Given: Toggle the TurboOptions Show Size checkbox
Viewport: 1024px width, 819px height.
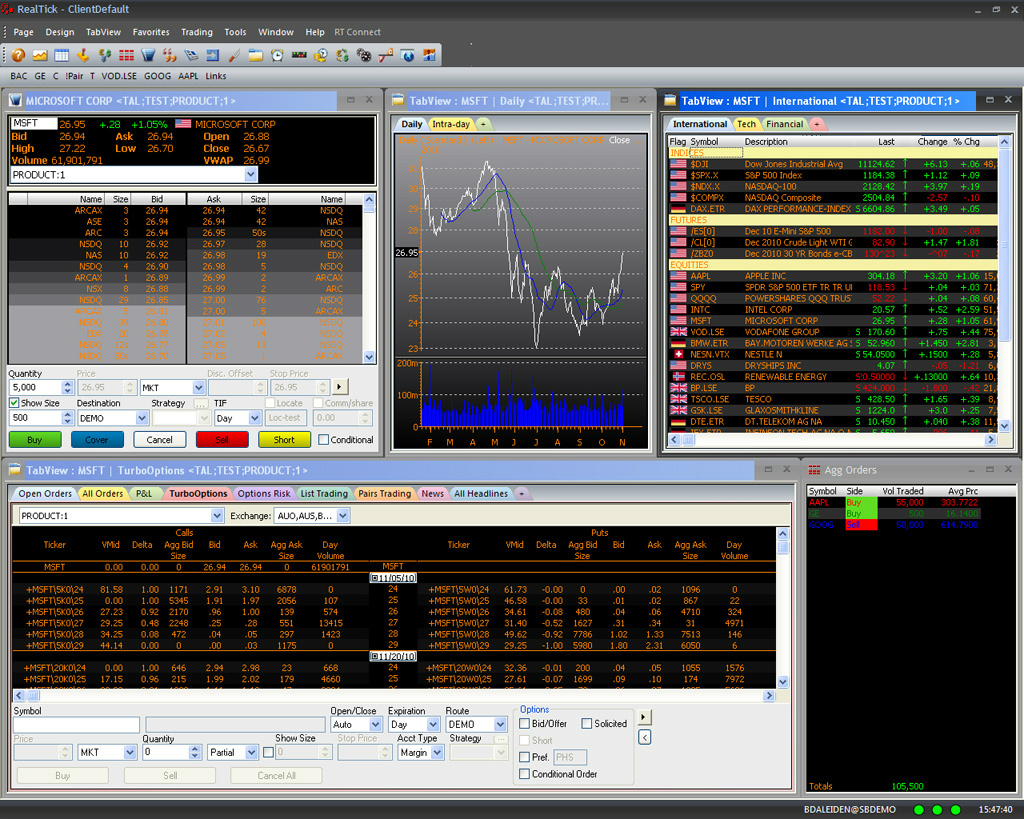Looking at the screenshot, I should coord(268,752).
